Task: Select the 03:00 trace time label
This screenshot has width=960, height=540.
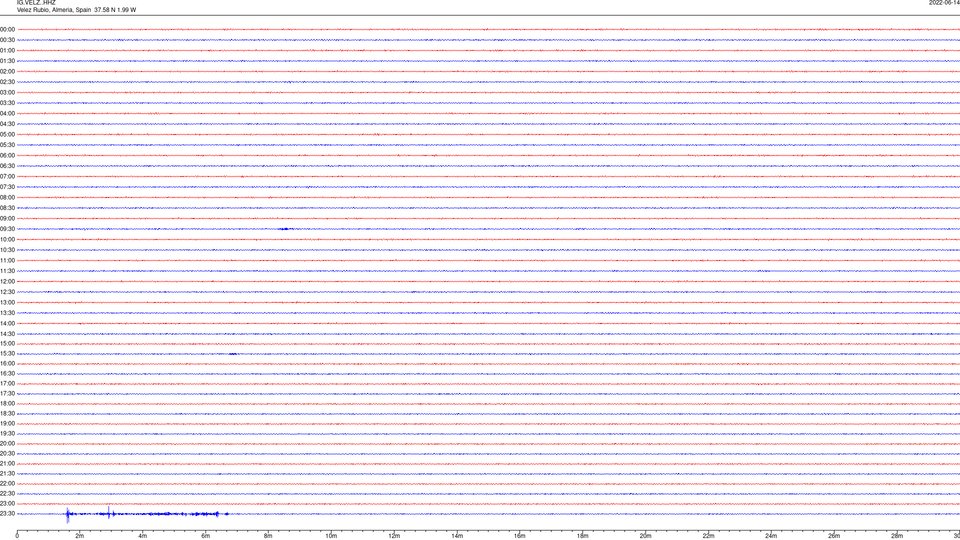Action: (7, 92)
